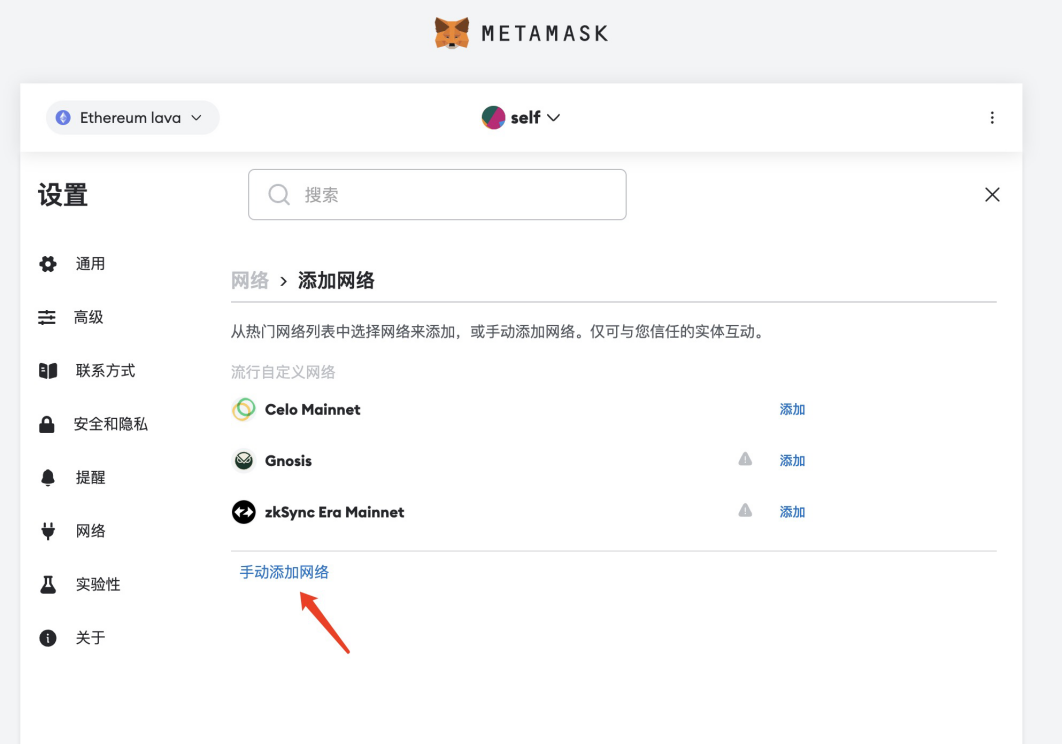Click the warning icon beside zkSync Era Mainnet
The image size is (1062, 744).
[745, 510]
